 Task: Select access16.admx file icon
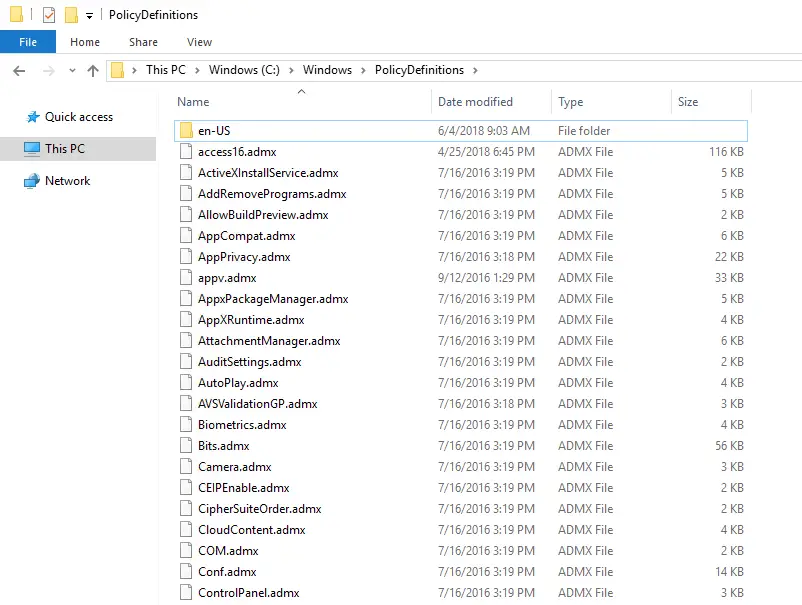pyautogui.click(x=186, y=152)
